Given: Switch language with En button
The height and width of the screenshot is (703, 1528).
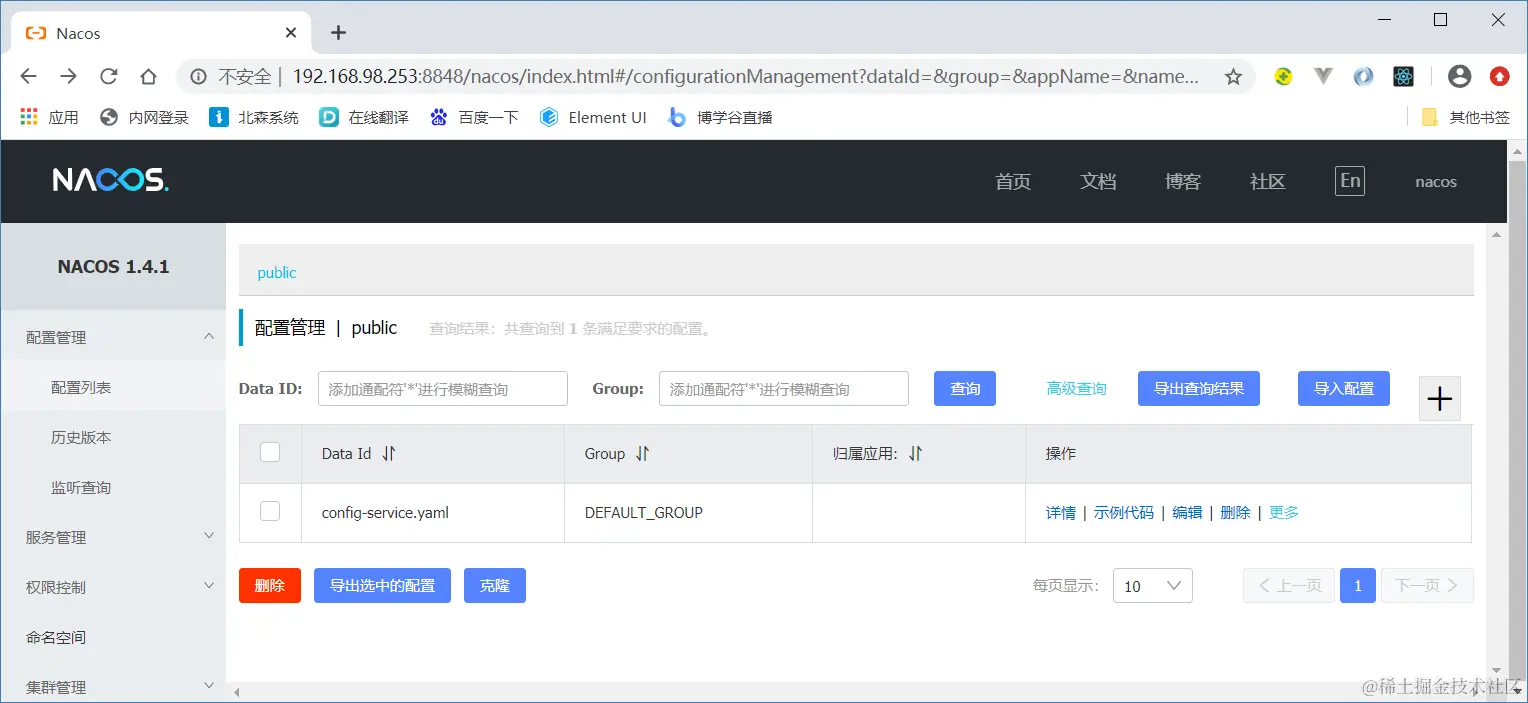Looking at the screenshot, I should [x=1350, y=181].
